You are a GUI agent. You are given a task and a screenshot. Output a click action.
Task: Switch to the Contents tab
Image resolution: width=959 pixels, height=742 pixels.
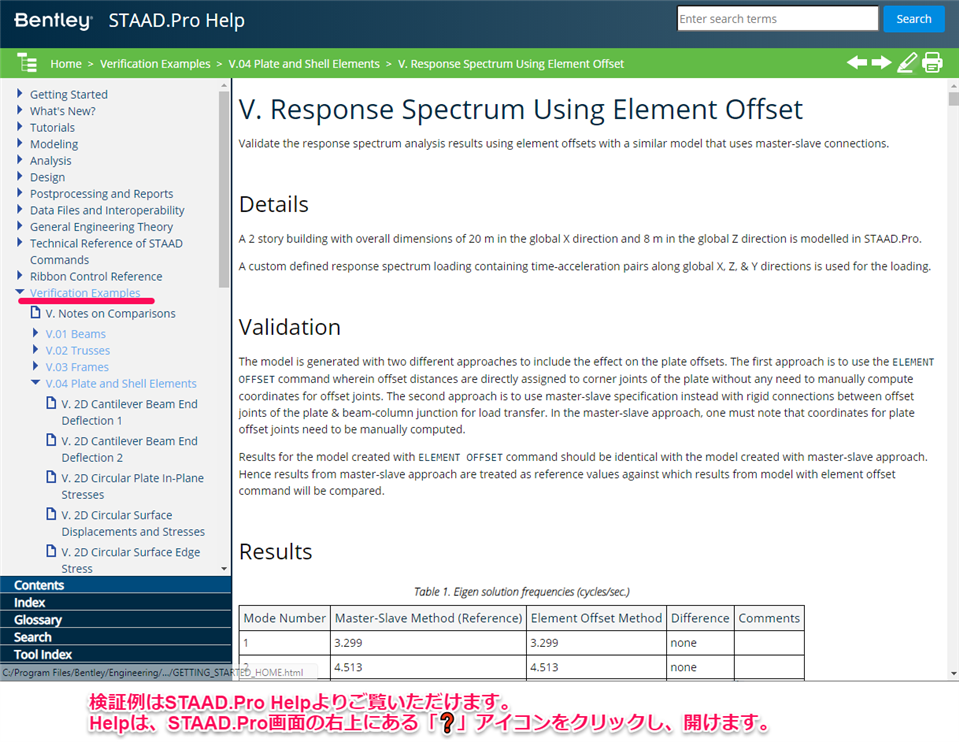(116, 585)
